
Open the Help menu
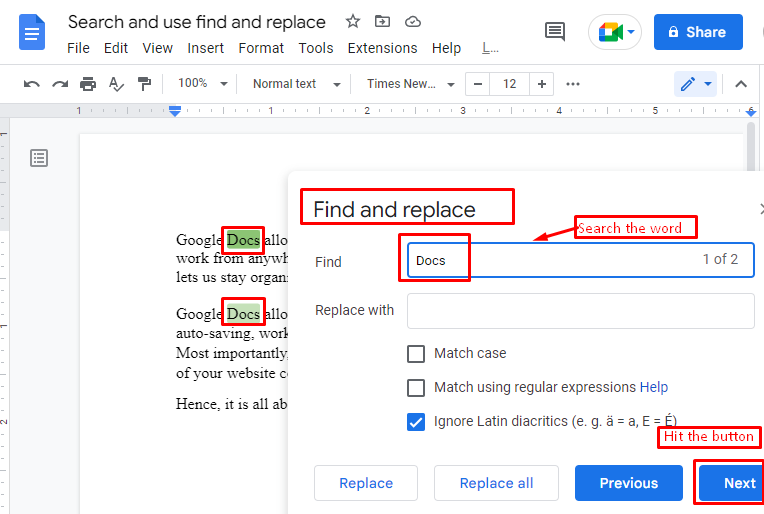coord(446,48)
